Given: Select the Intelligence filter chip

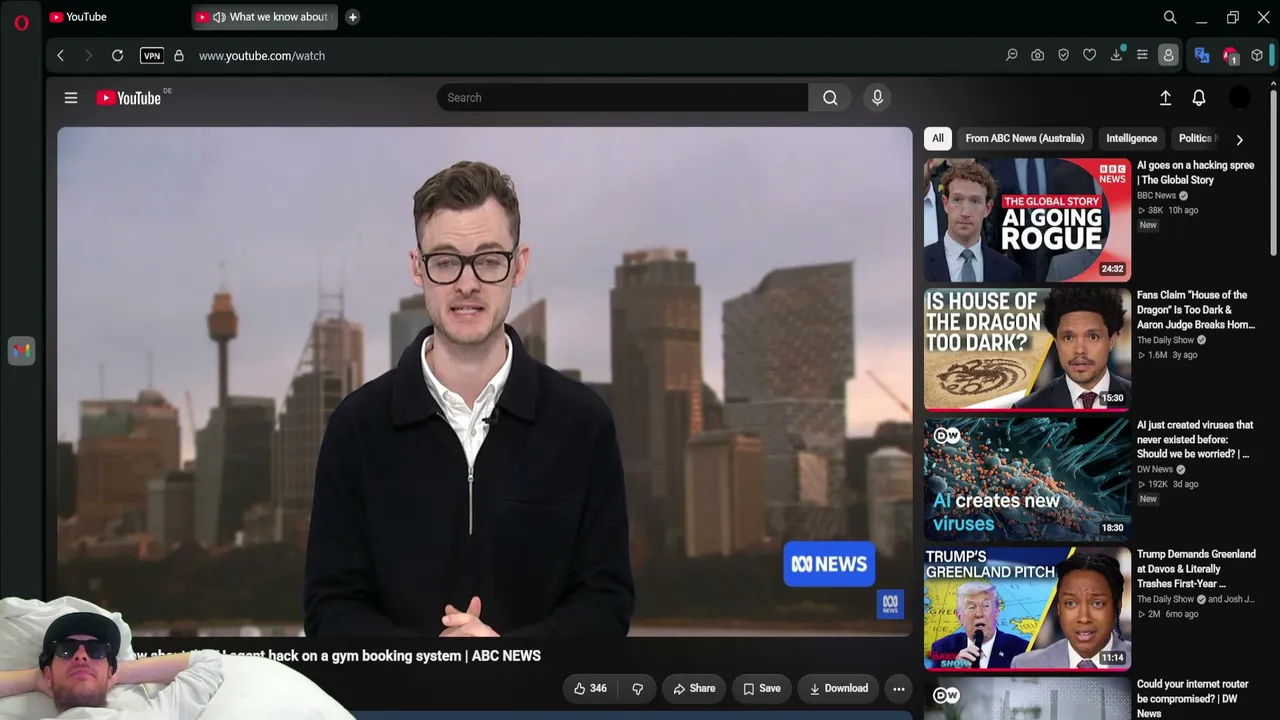Looking at the screenshot, I should [1131, 139].
